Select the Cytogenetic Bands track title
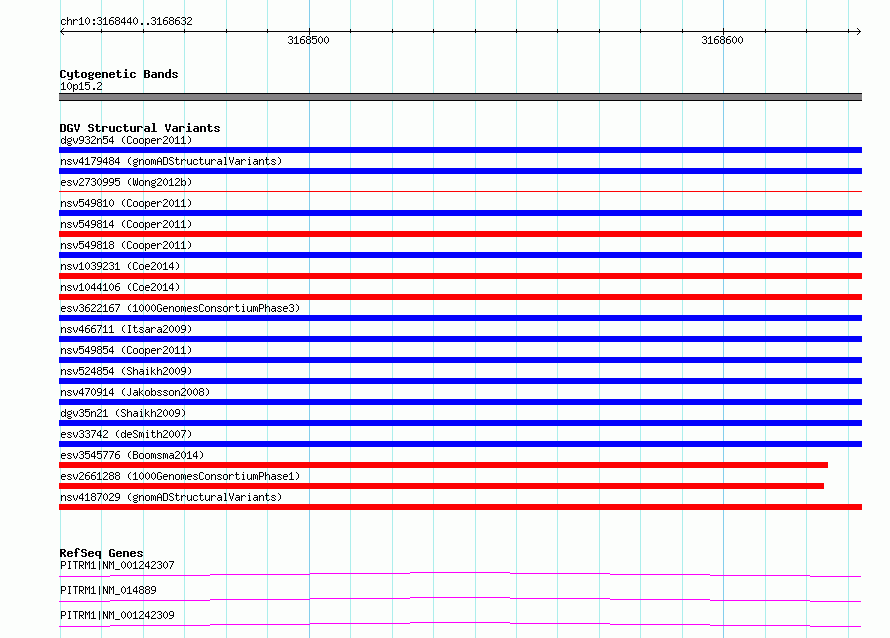 119,74
